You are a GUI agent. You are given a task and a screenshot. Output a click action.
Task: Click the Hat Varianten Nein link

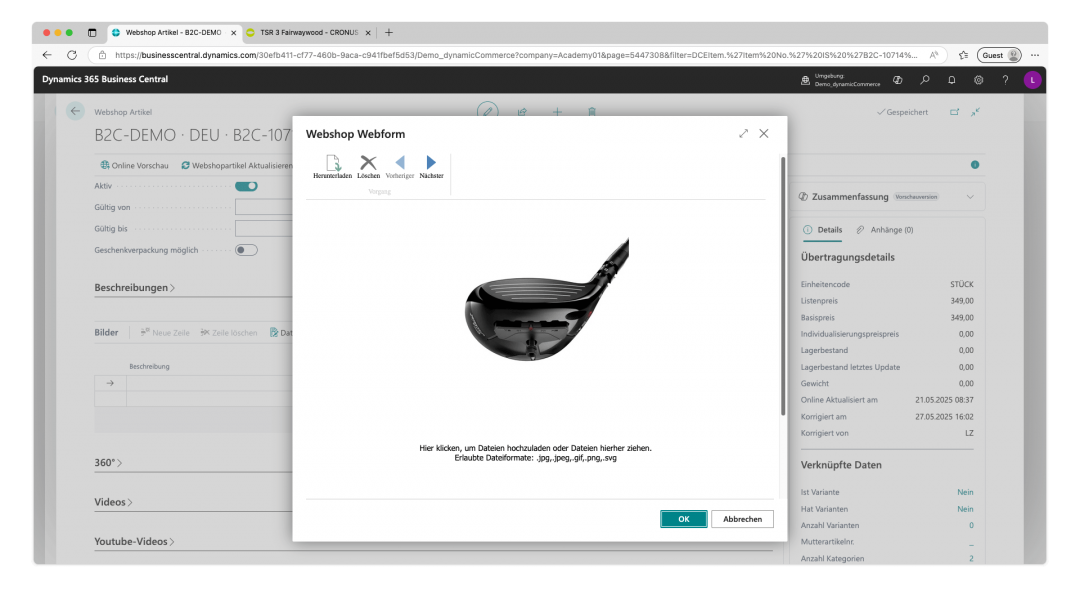click(965, 509)
